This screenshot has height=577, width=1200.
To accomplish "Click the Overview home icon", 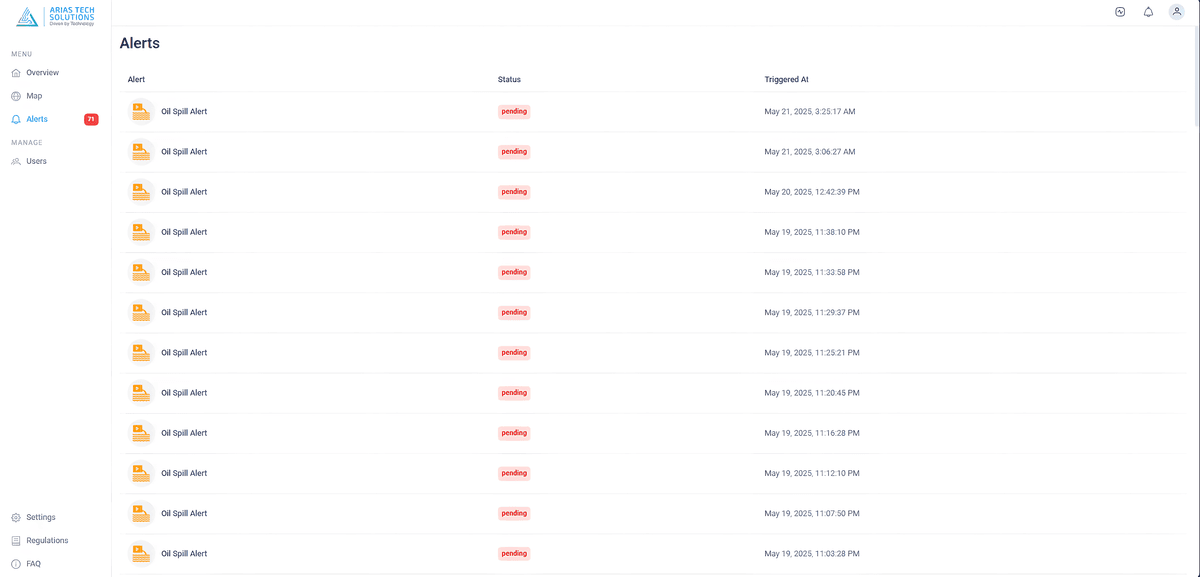I will [x=16, y=73].
